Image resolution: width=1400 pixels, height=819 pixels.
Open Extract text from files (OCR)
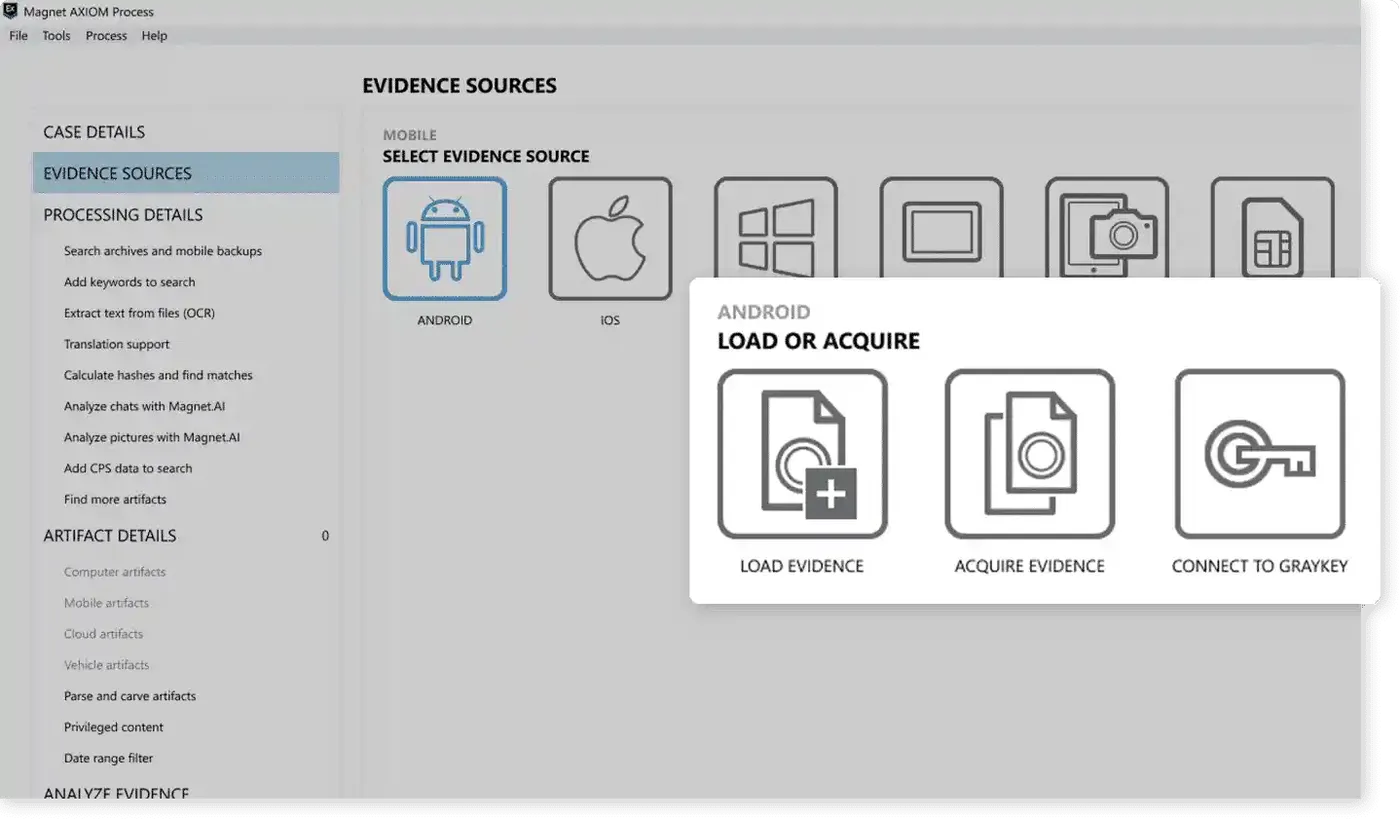[x=139, y=313]
